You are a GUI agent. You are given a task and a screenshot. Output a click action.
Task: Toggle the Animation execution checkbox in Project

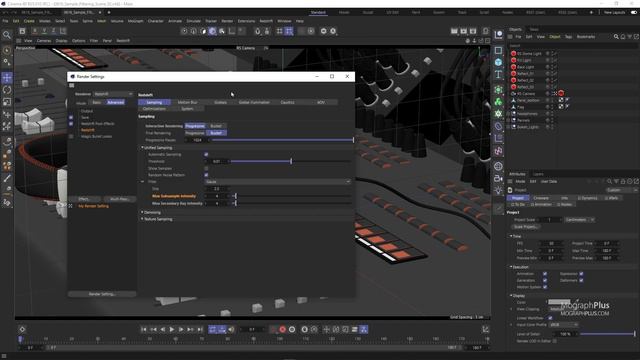[x=545, y=274]
